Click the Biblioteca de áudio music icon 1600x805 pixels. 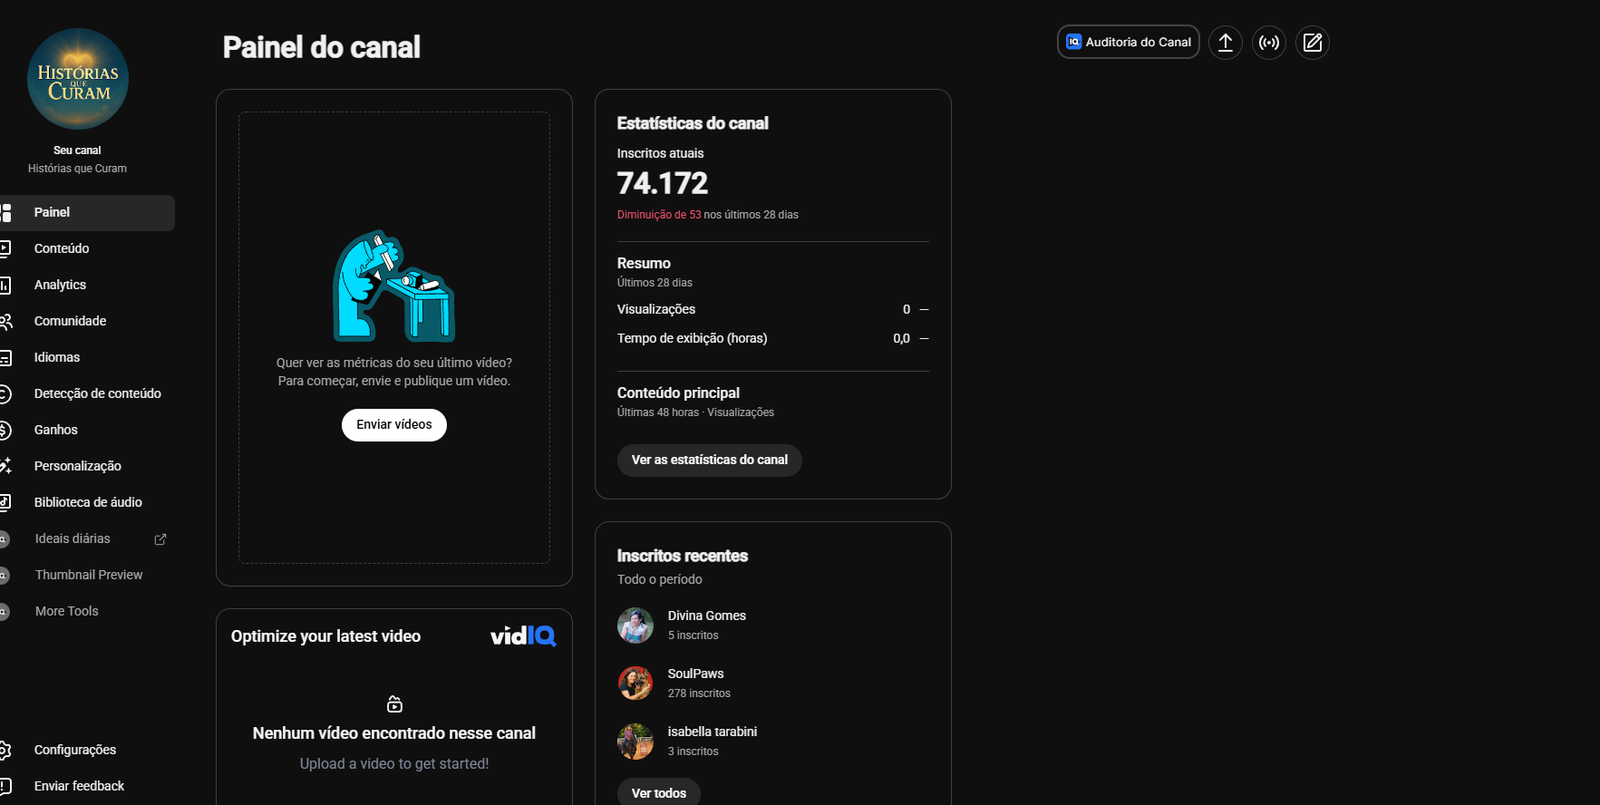pyautogui.click(x=5, y=502)
